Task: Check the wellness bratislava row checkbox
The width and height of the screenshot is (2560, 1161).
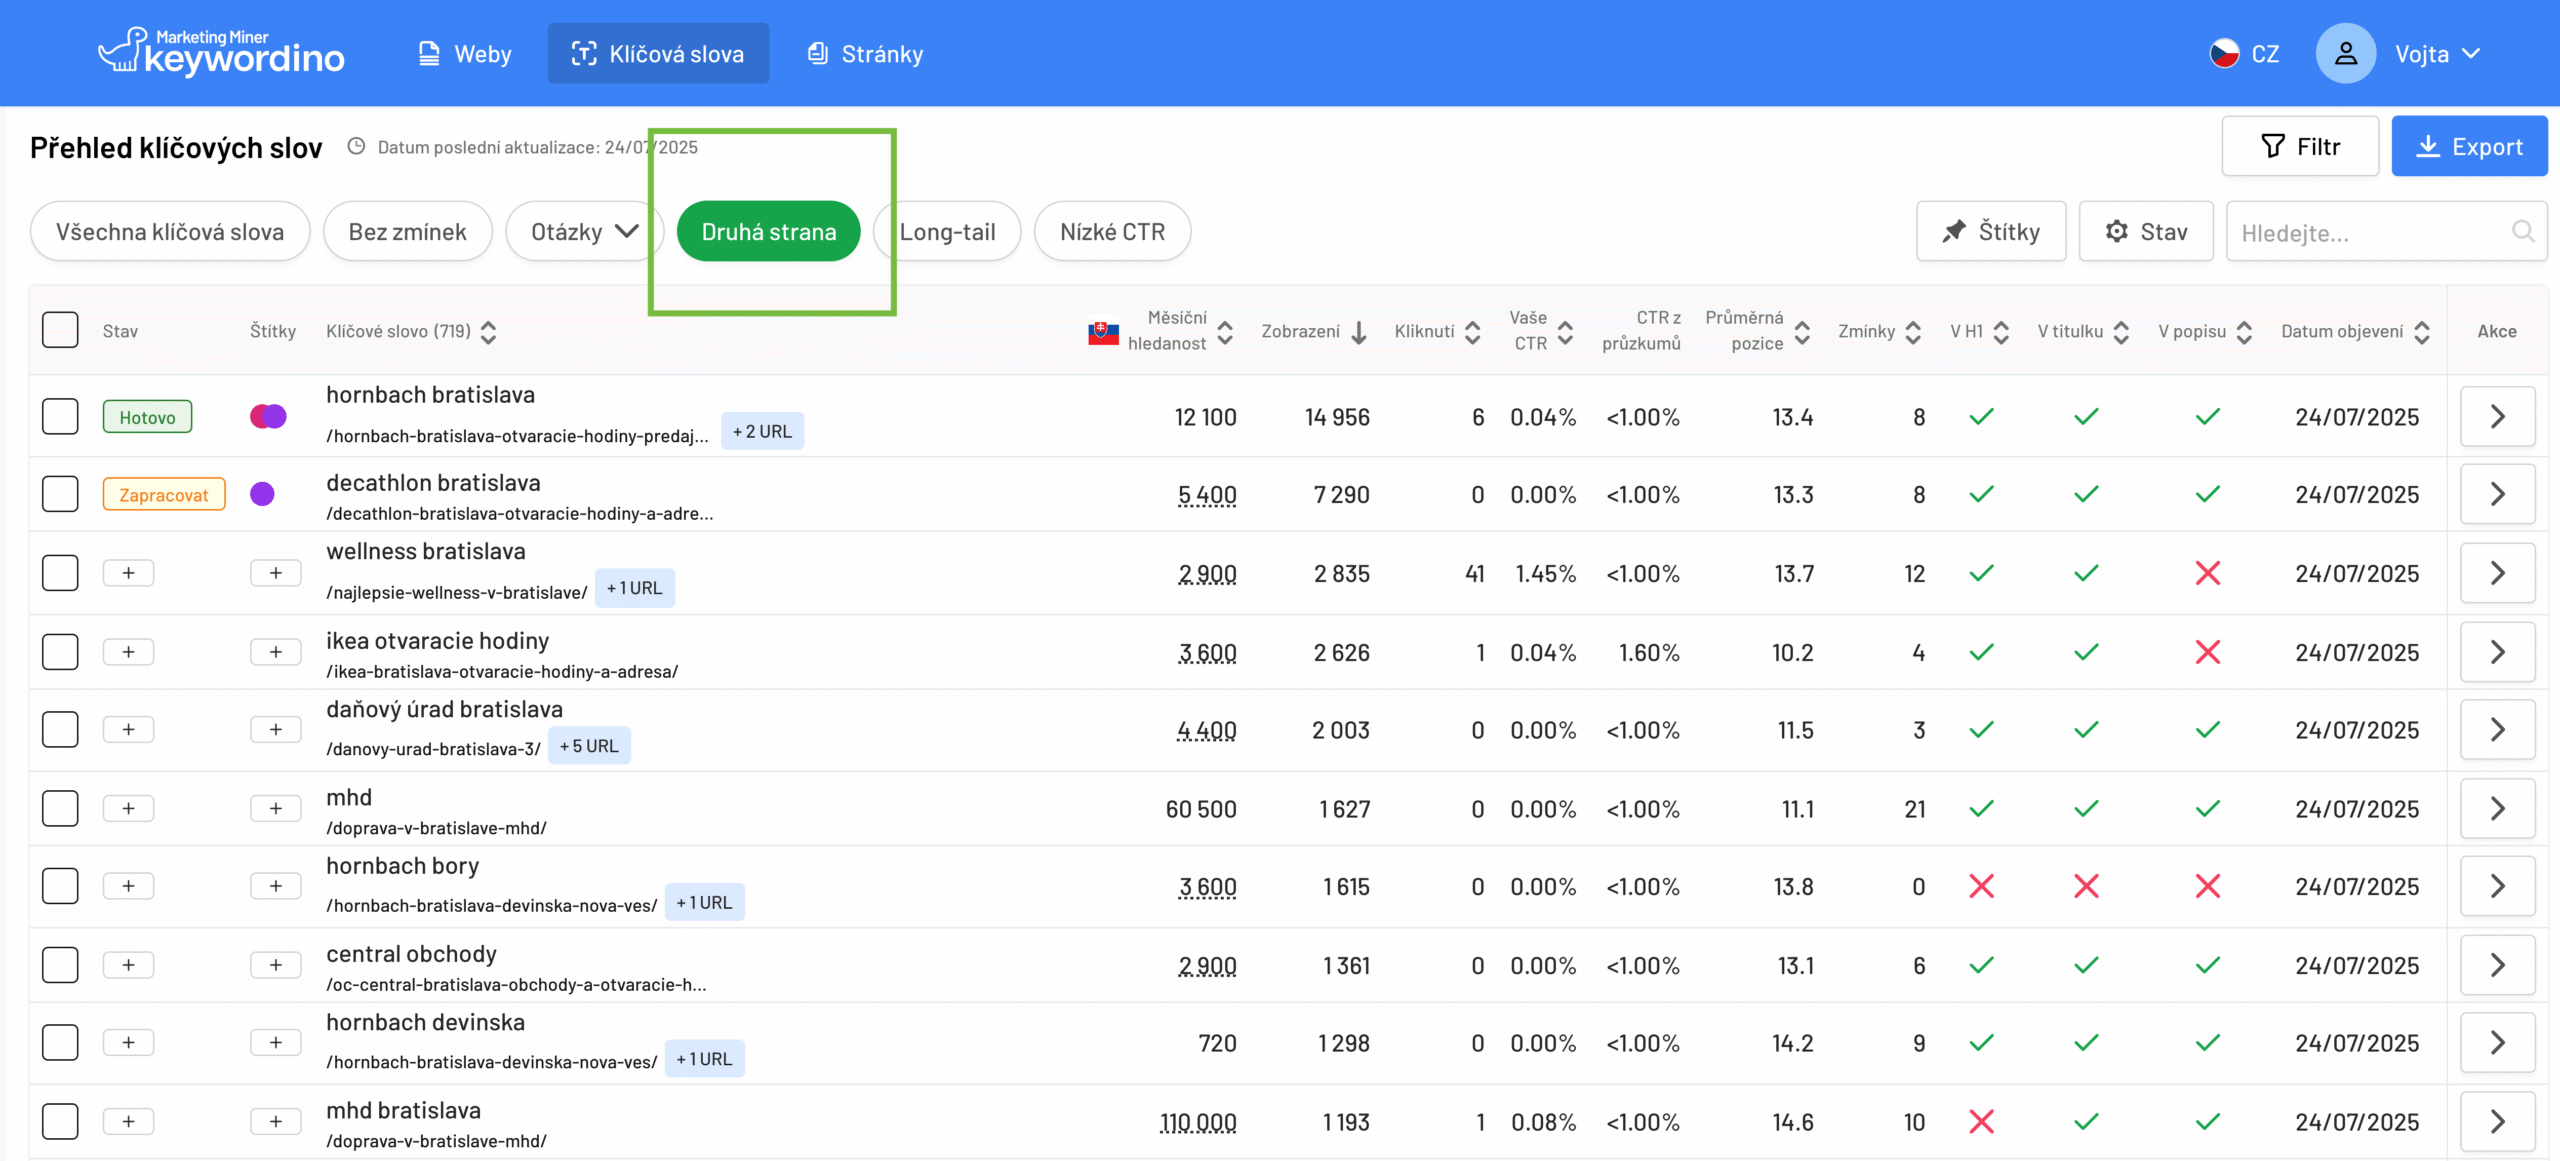Action: pyautogui.click(x=60, y=573)
